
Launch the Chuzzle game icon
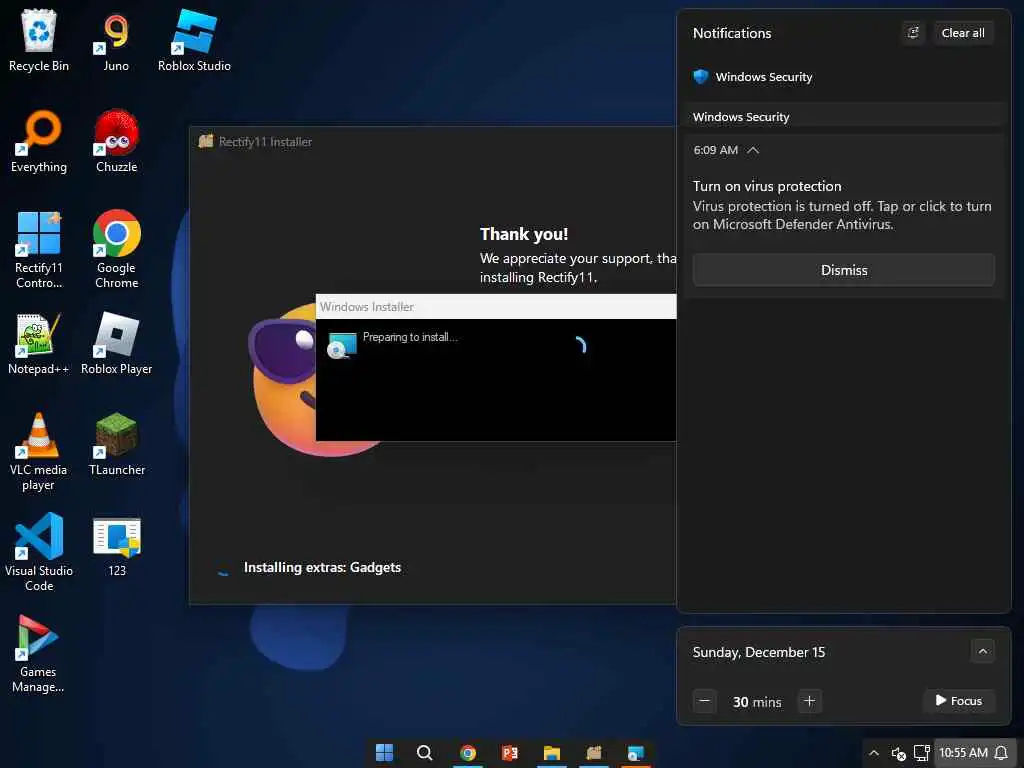pos(116,142)
